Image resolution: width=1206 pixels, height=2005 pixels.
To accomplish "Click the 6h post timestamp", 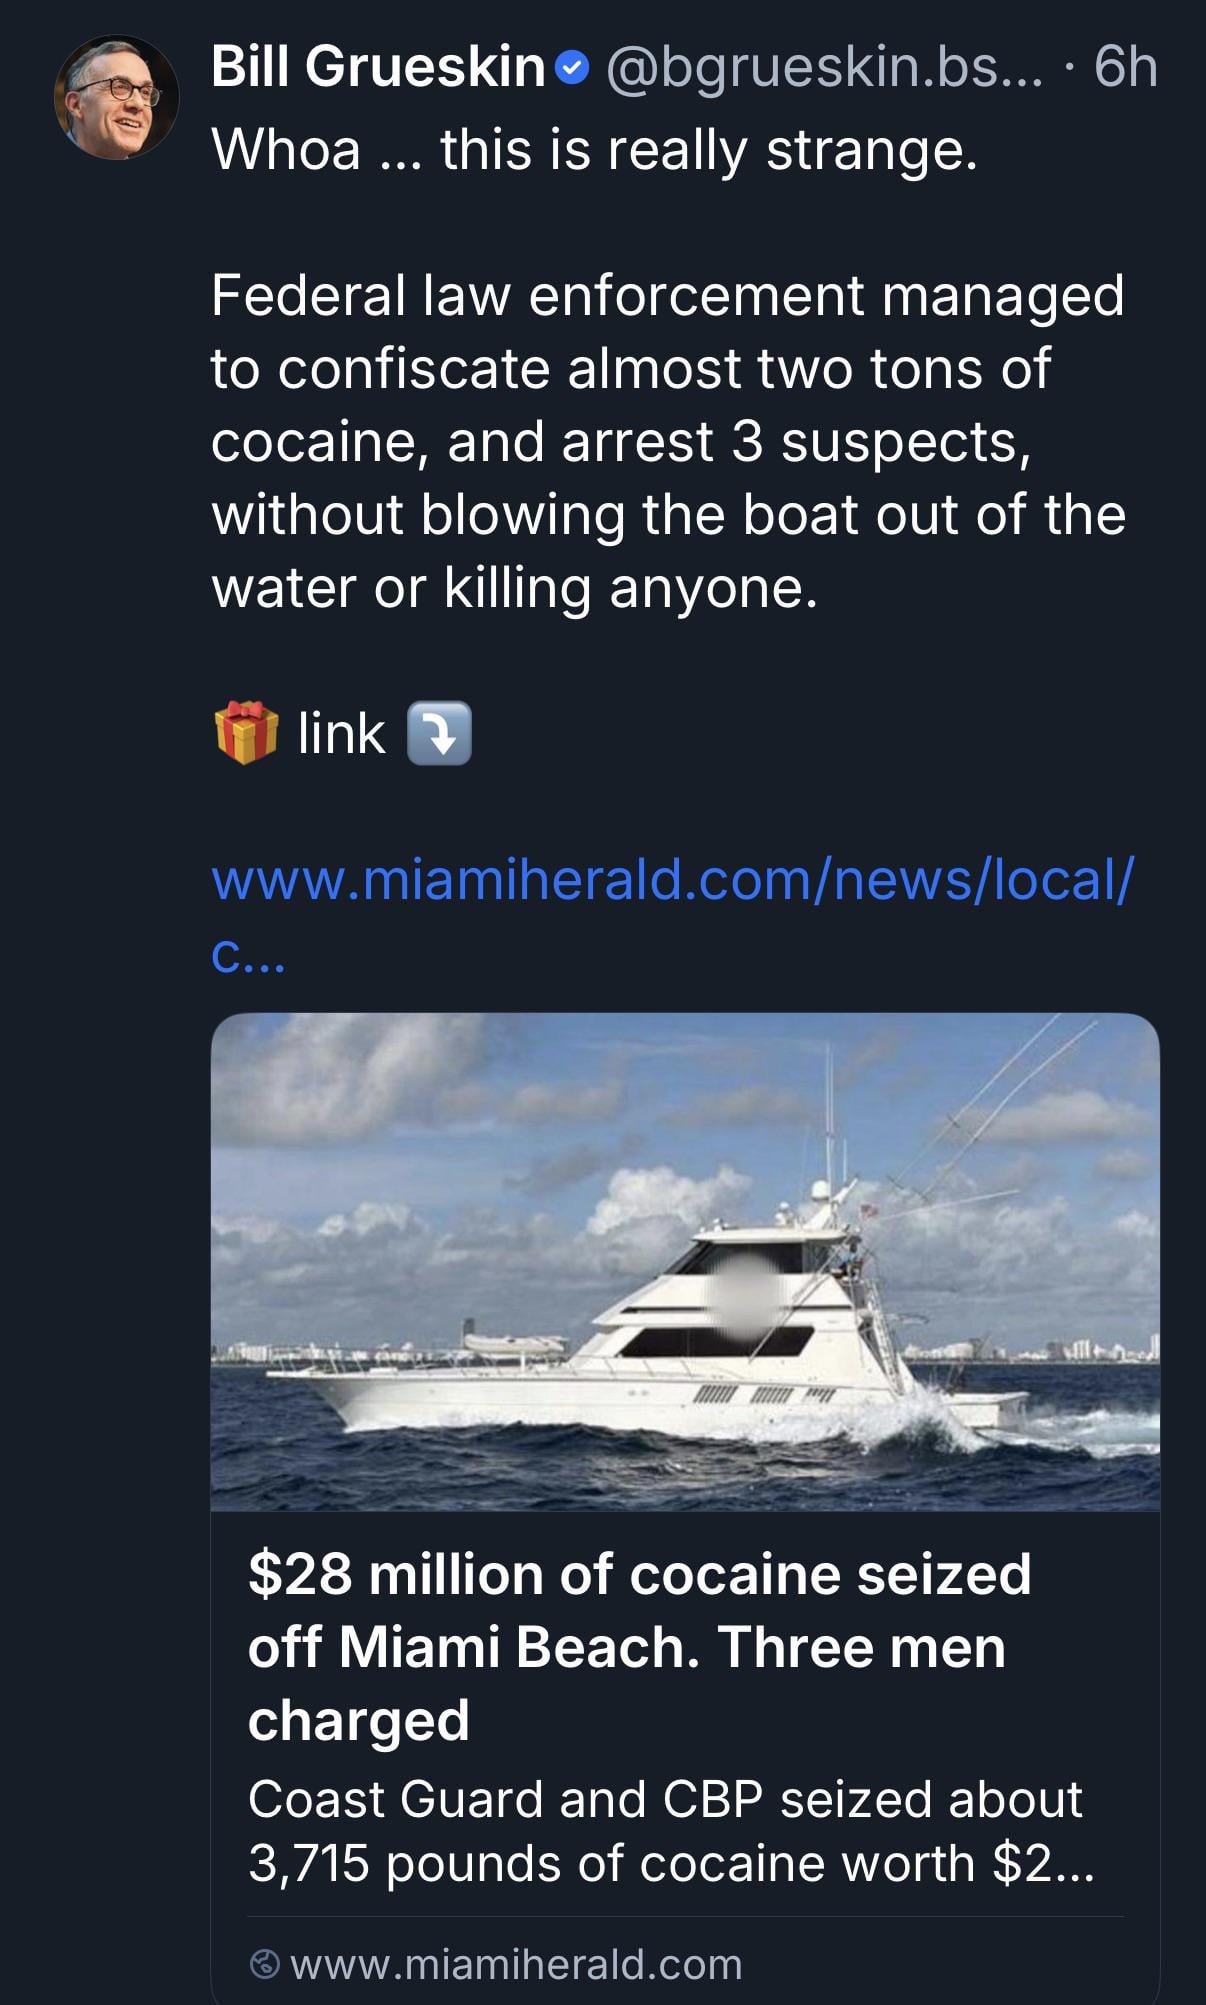I will [1125, 67].
